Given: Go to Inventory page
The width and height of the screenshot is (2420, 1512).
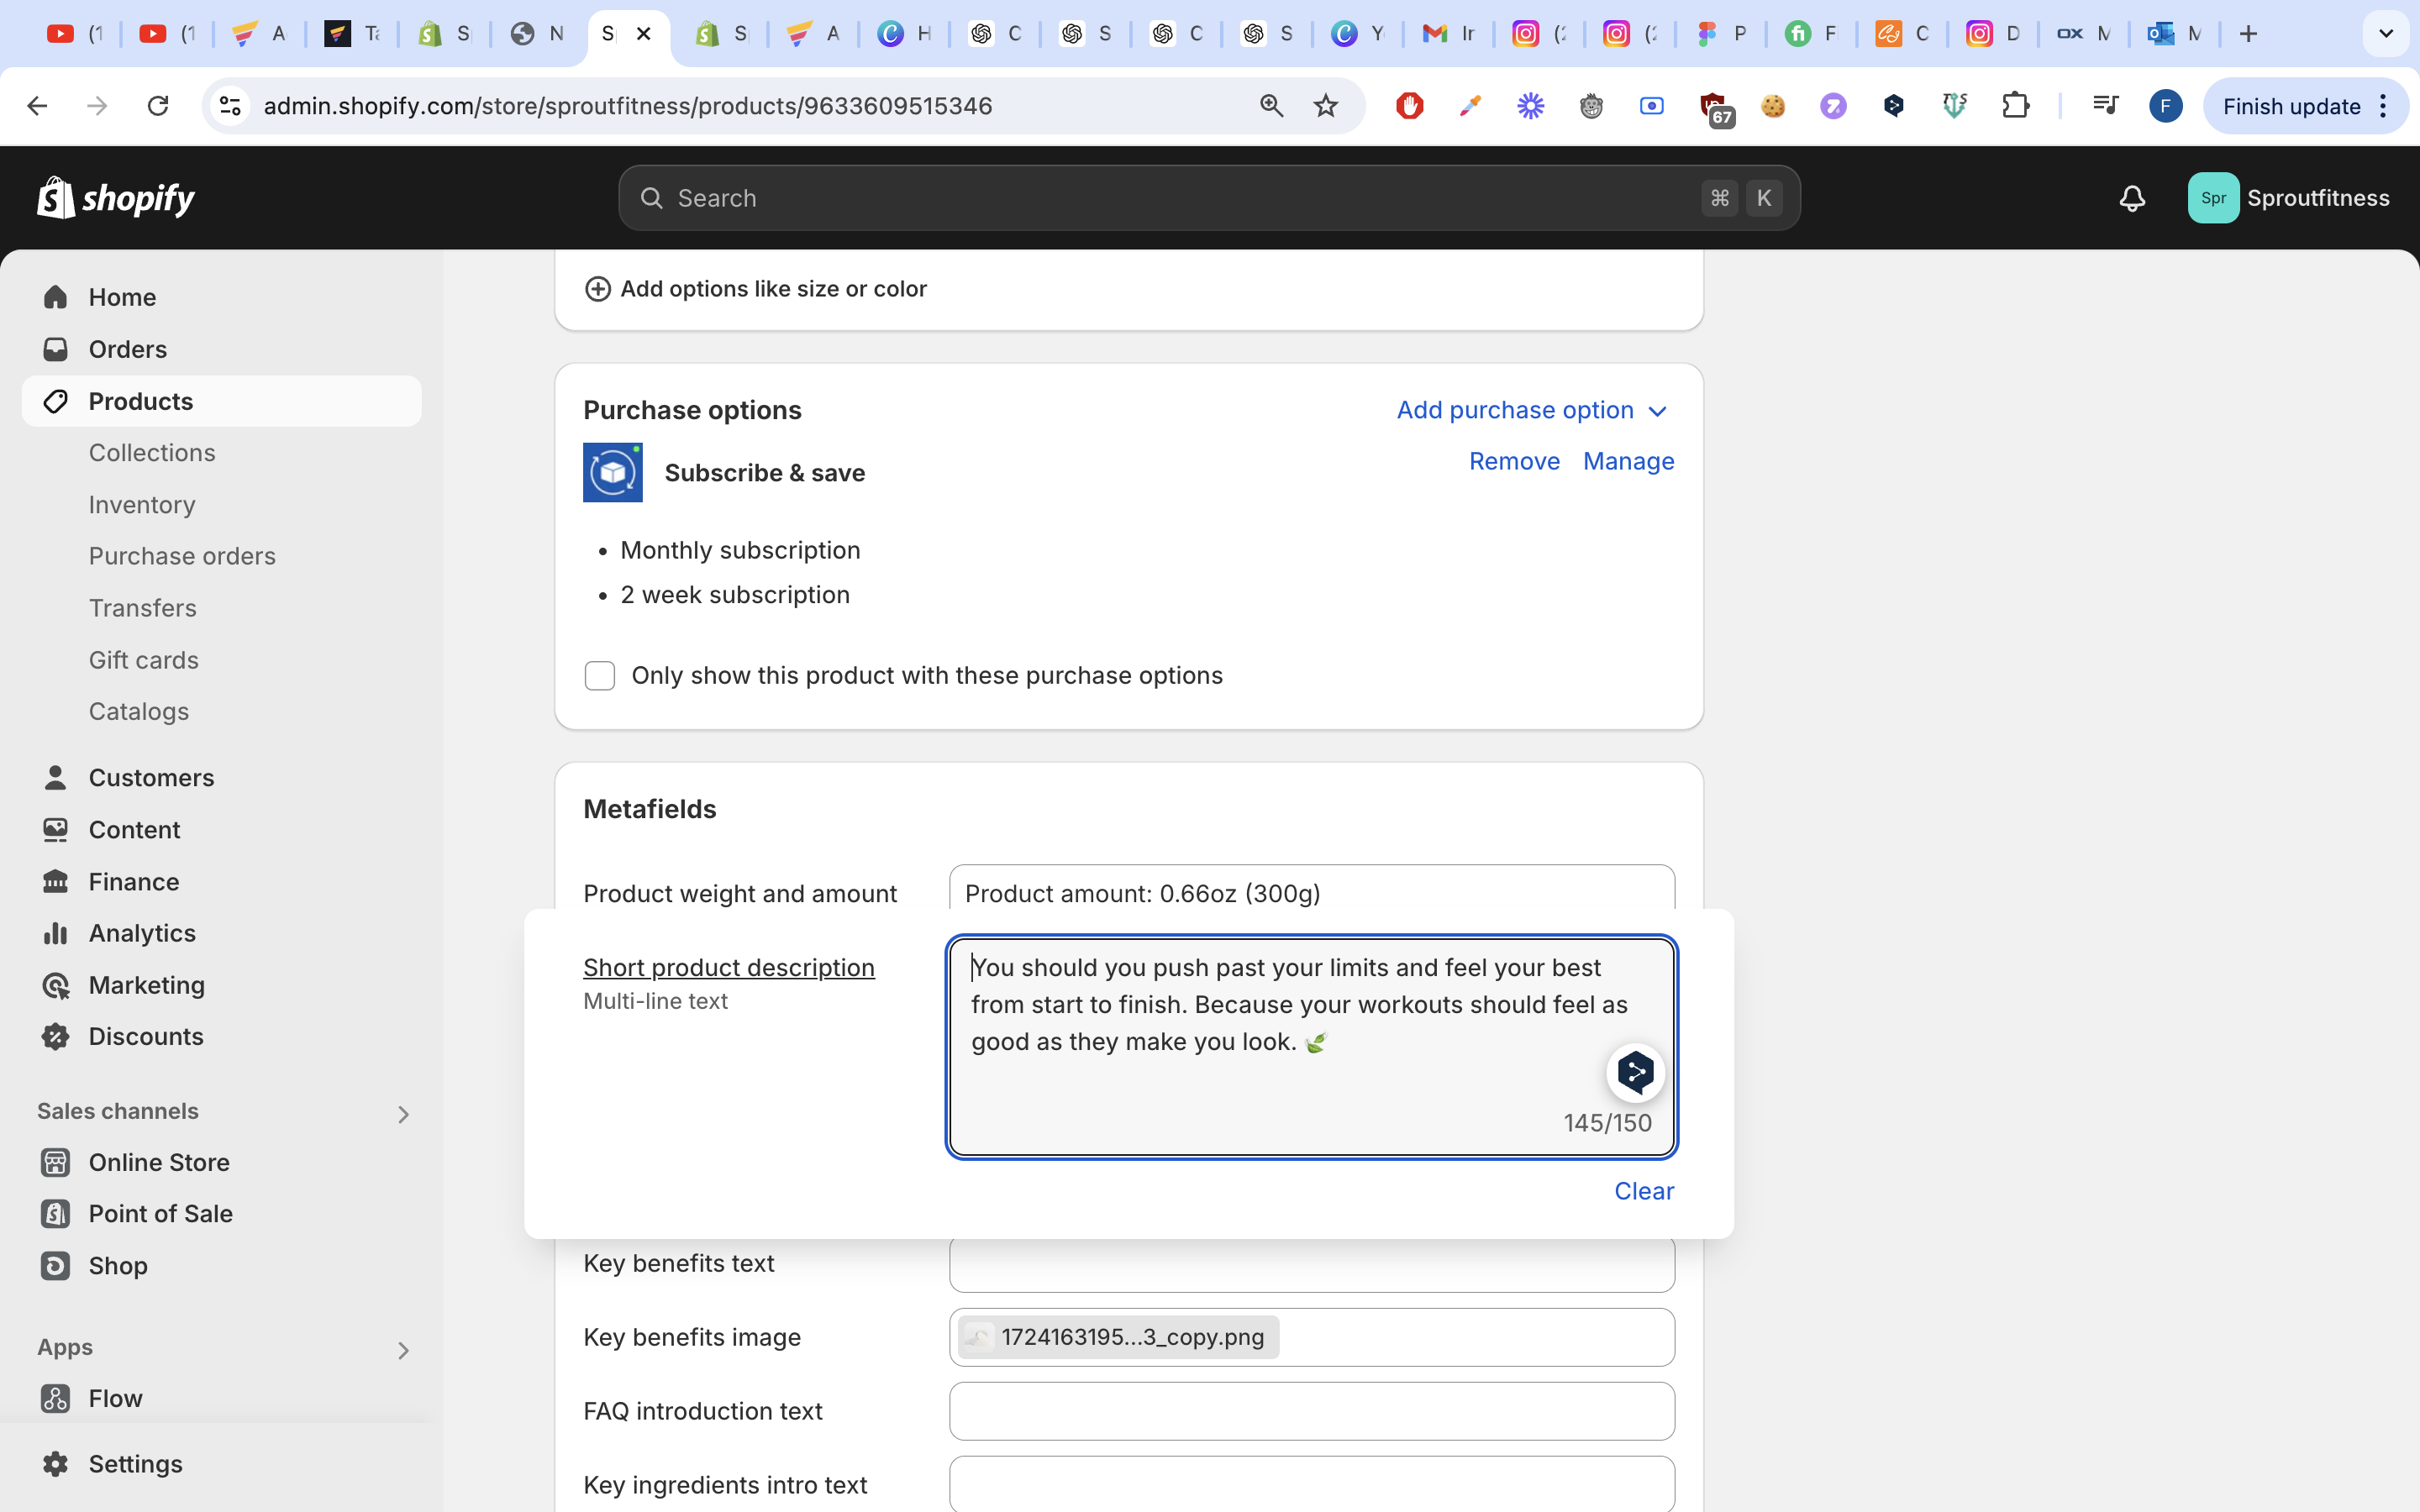Looking at the screenshot, I should coord(142,505).
